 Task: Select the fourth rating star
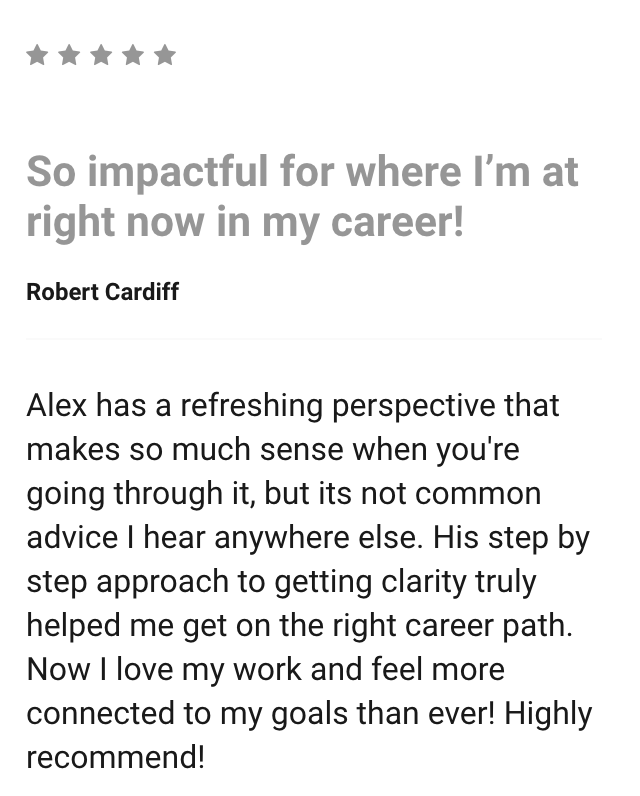(x=133, y=55)
